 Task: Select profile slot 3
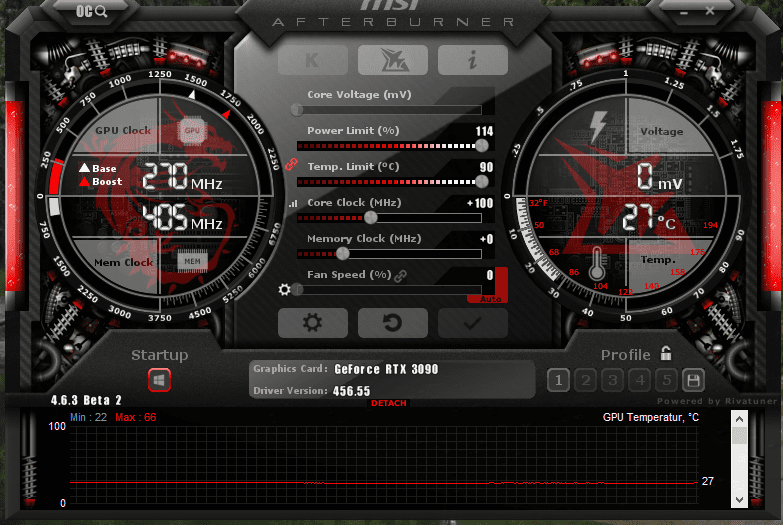[x=613, y=381]
